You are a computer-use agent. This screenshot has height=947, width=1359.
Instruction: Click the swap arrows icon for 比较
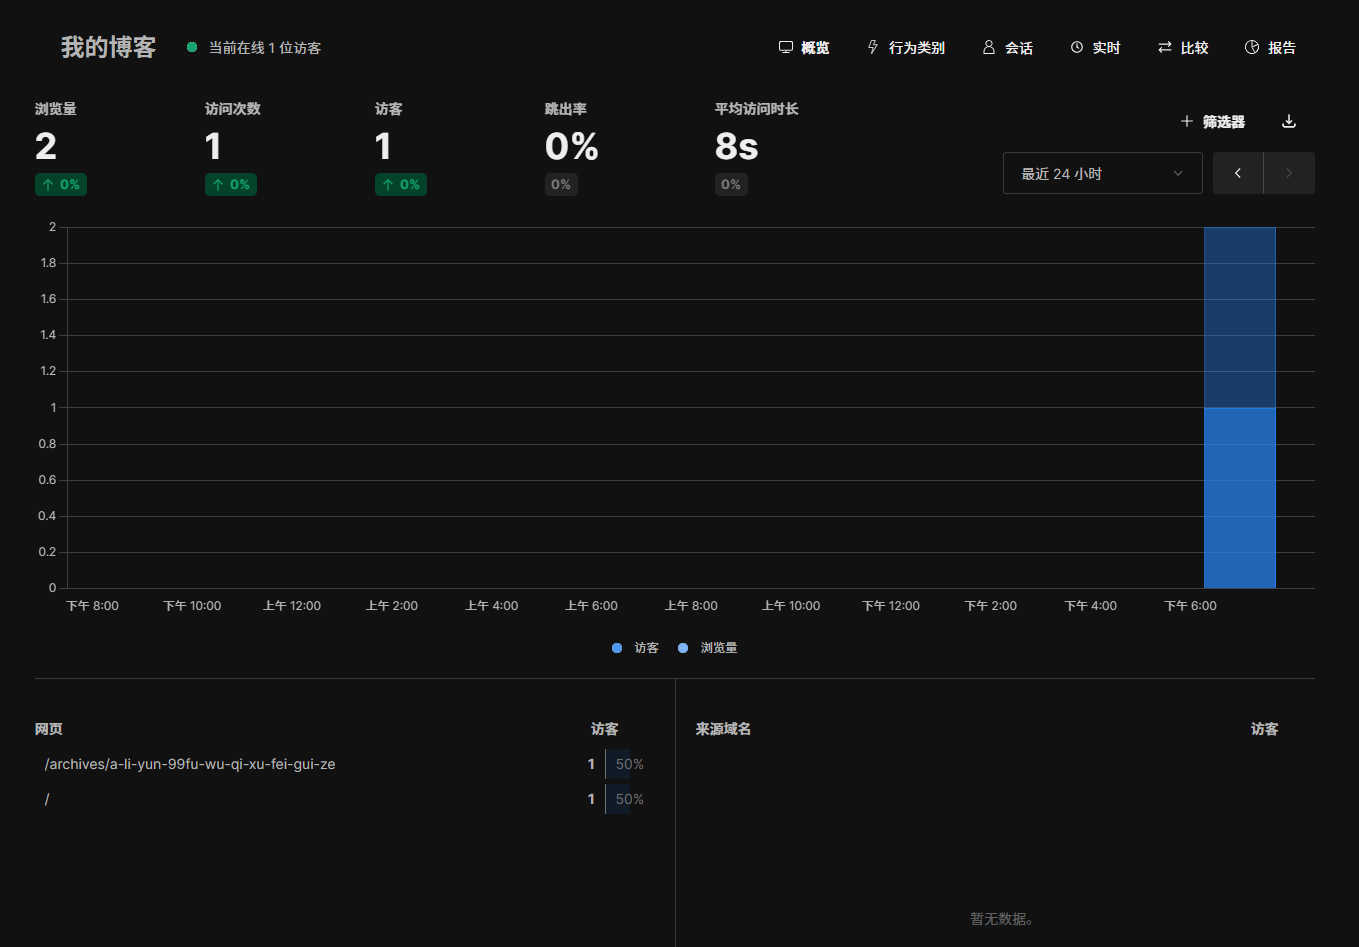[1165, 48]
